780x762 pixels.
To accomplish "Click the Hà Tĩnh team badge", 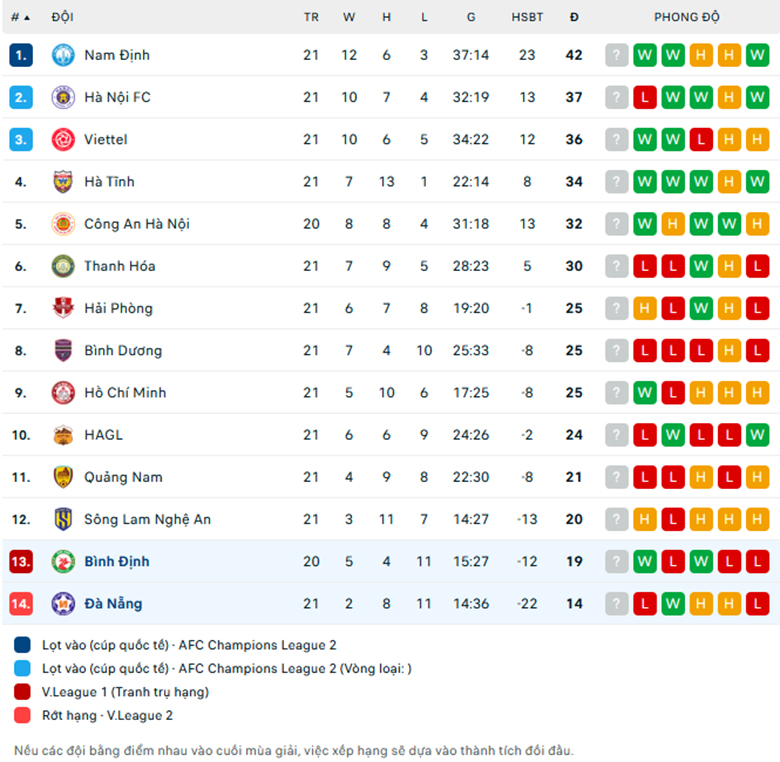I will tap(63, 182).
